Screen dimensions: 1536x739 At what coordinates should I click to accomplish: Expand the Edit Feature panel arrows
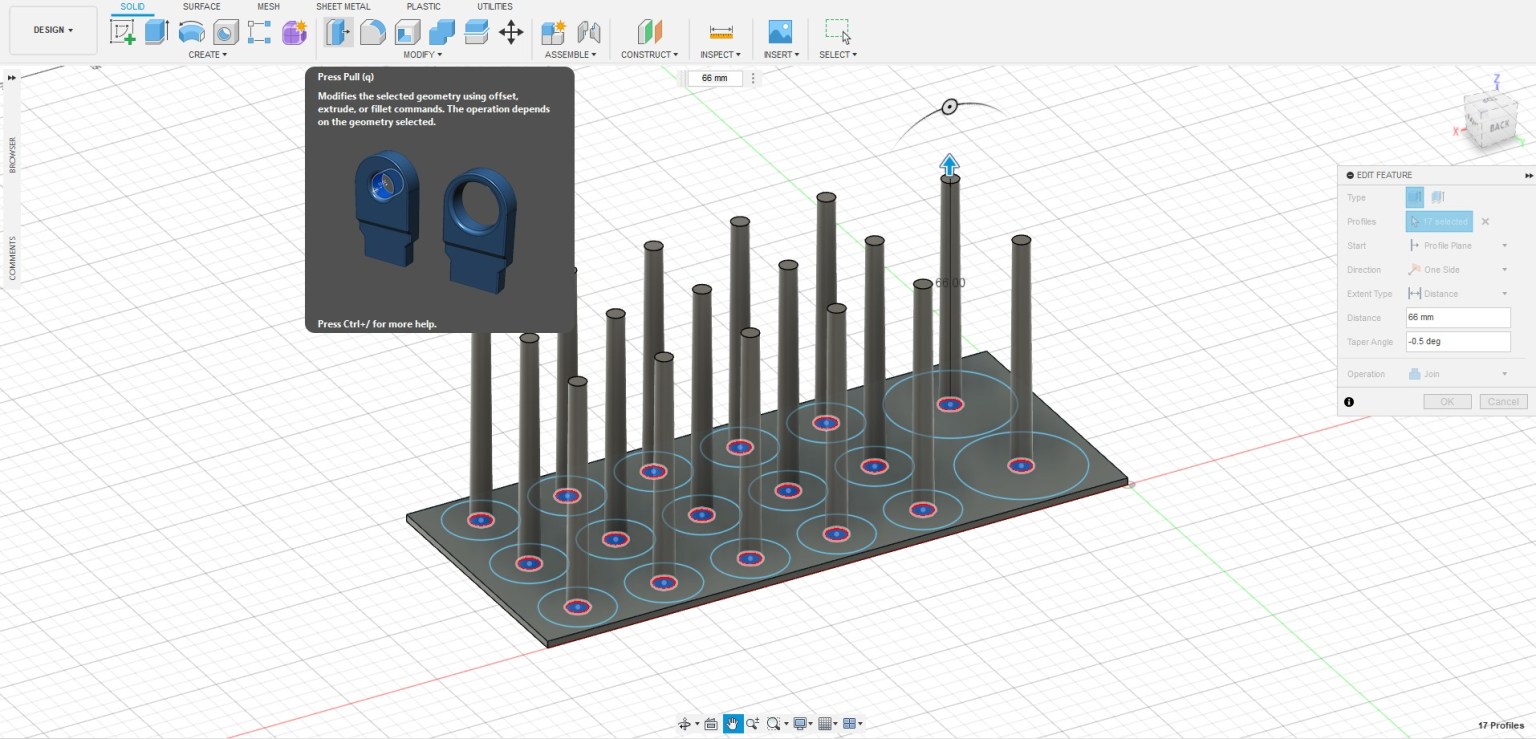[x=1528, y=175]
